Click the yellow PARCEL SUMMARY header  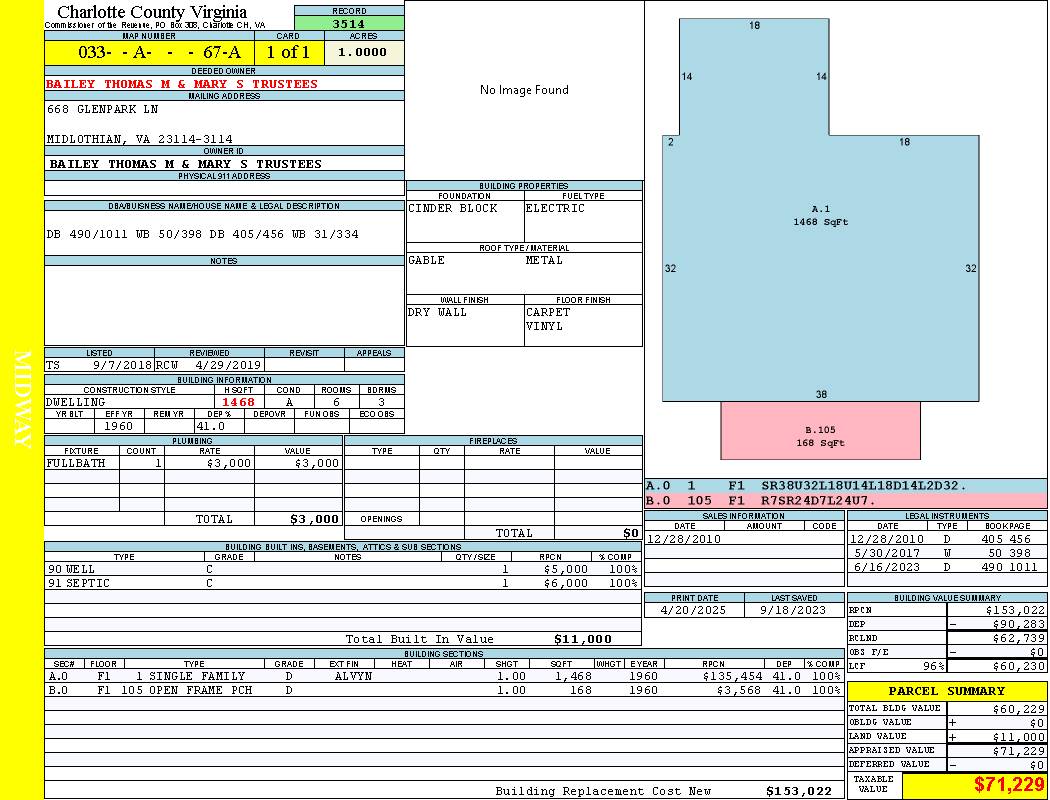[946, 691]
